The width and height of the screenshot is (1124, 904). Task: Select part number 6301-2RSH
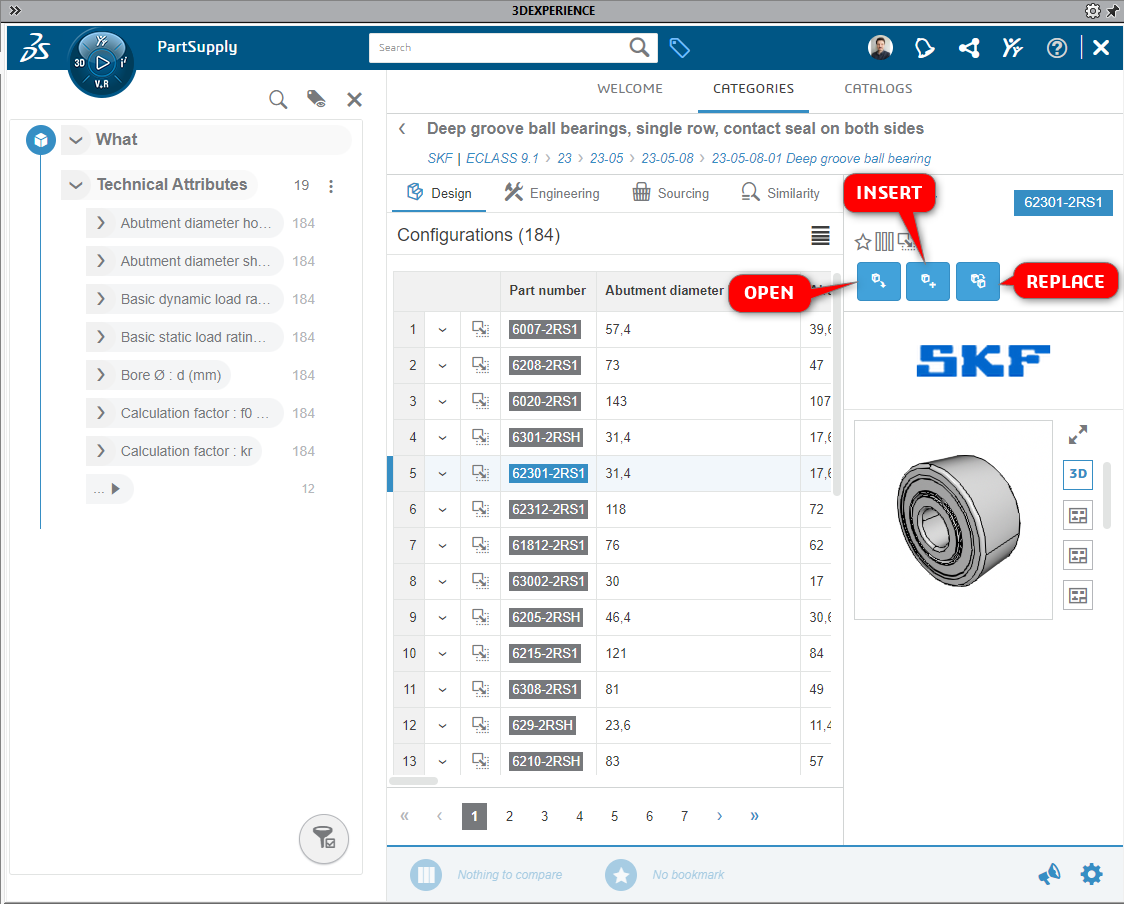click(546, 437)
